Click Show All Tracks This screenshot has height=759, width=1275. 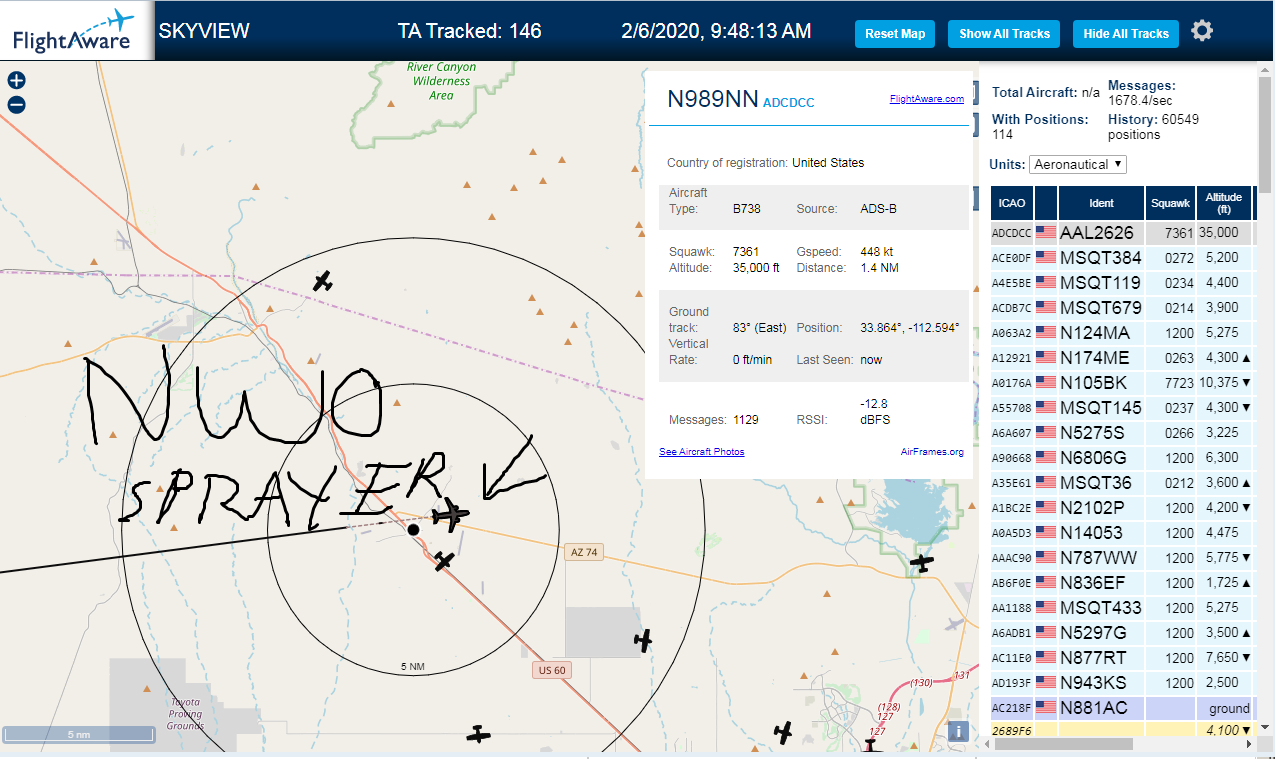coord(1004,33)
